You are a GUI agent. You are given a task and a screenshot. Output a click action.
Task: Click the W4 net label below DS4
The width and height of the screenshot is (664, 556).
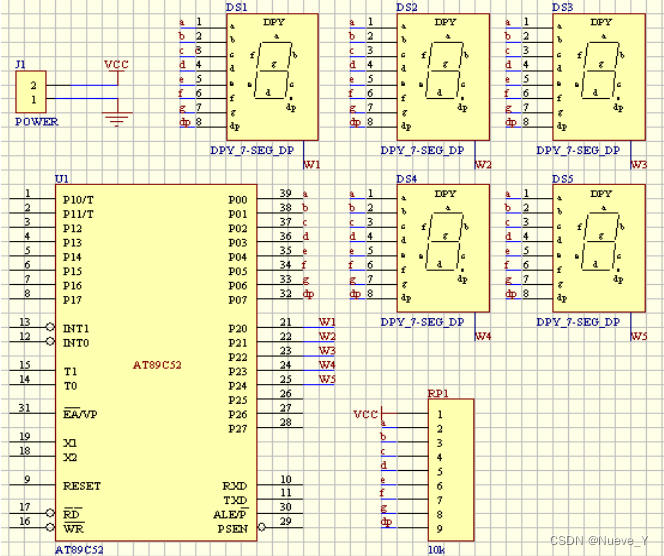pyautogui.click(x=483, y=336)
